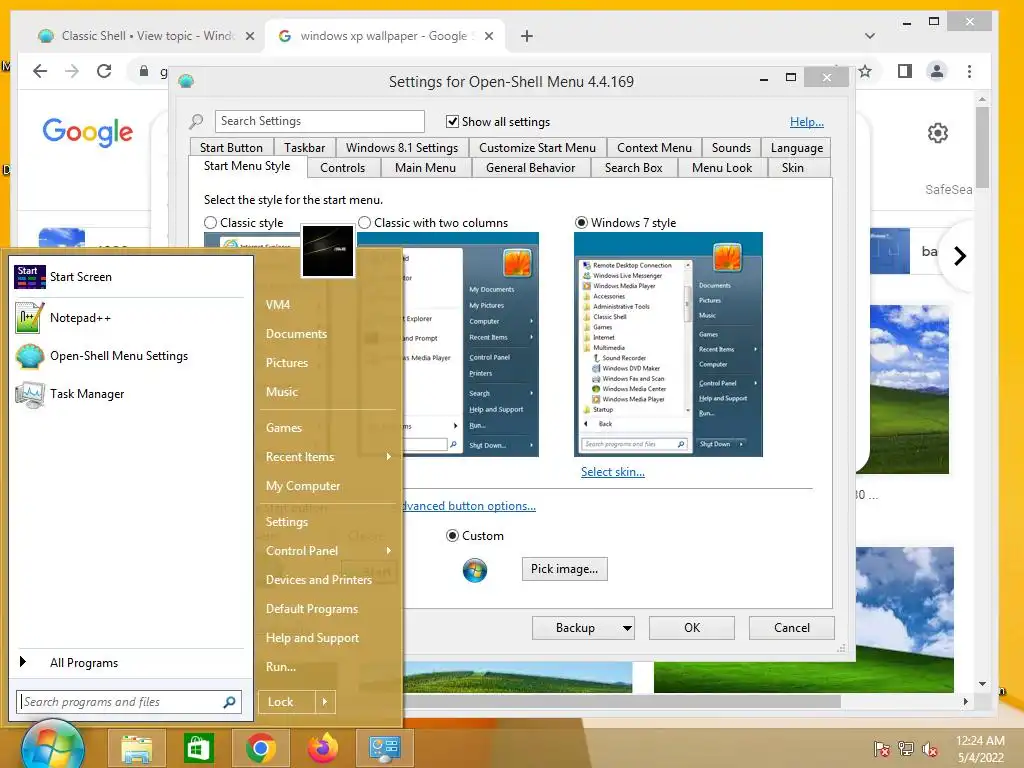Expand the Lock button arrow options
Screen dimensions: 1024x768
click(325, 702)
